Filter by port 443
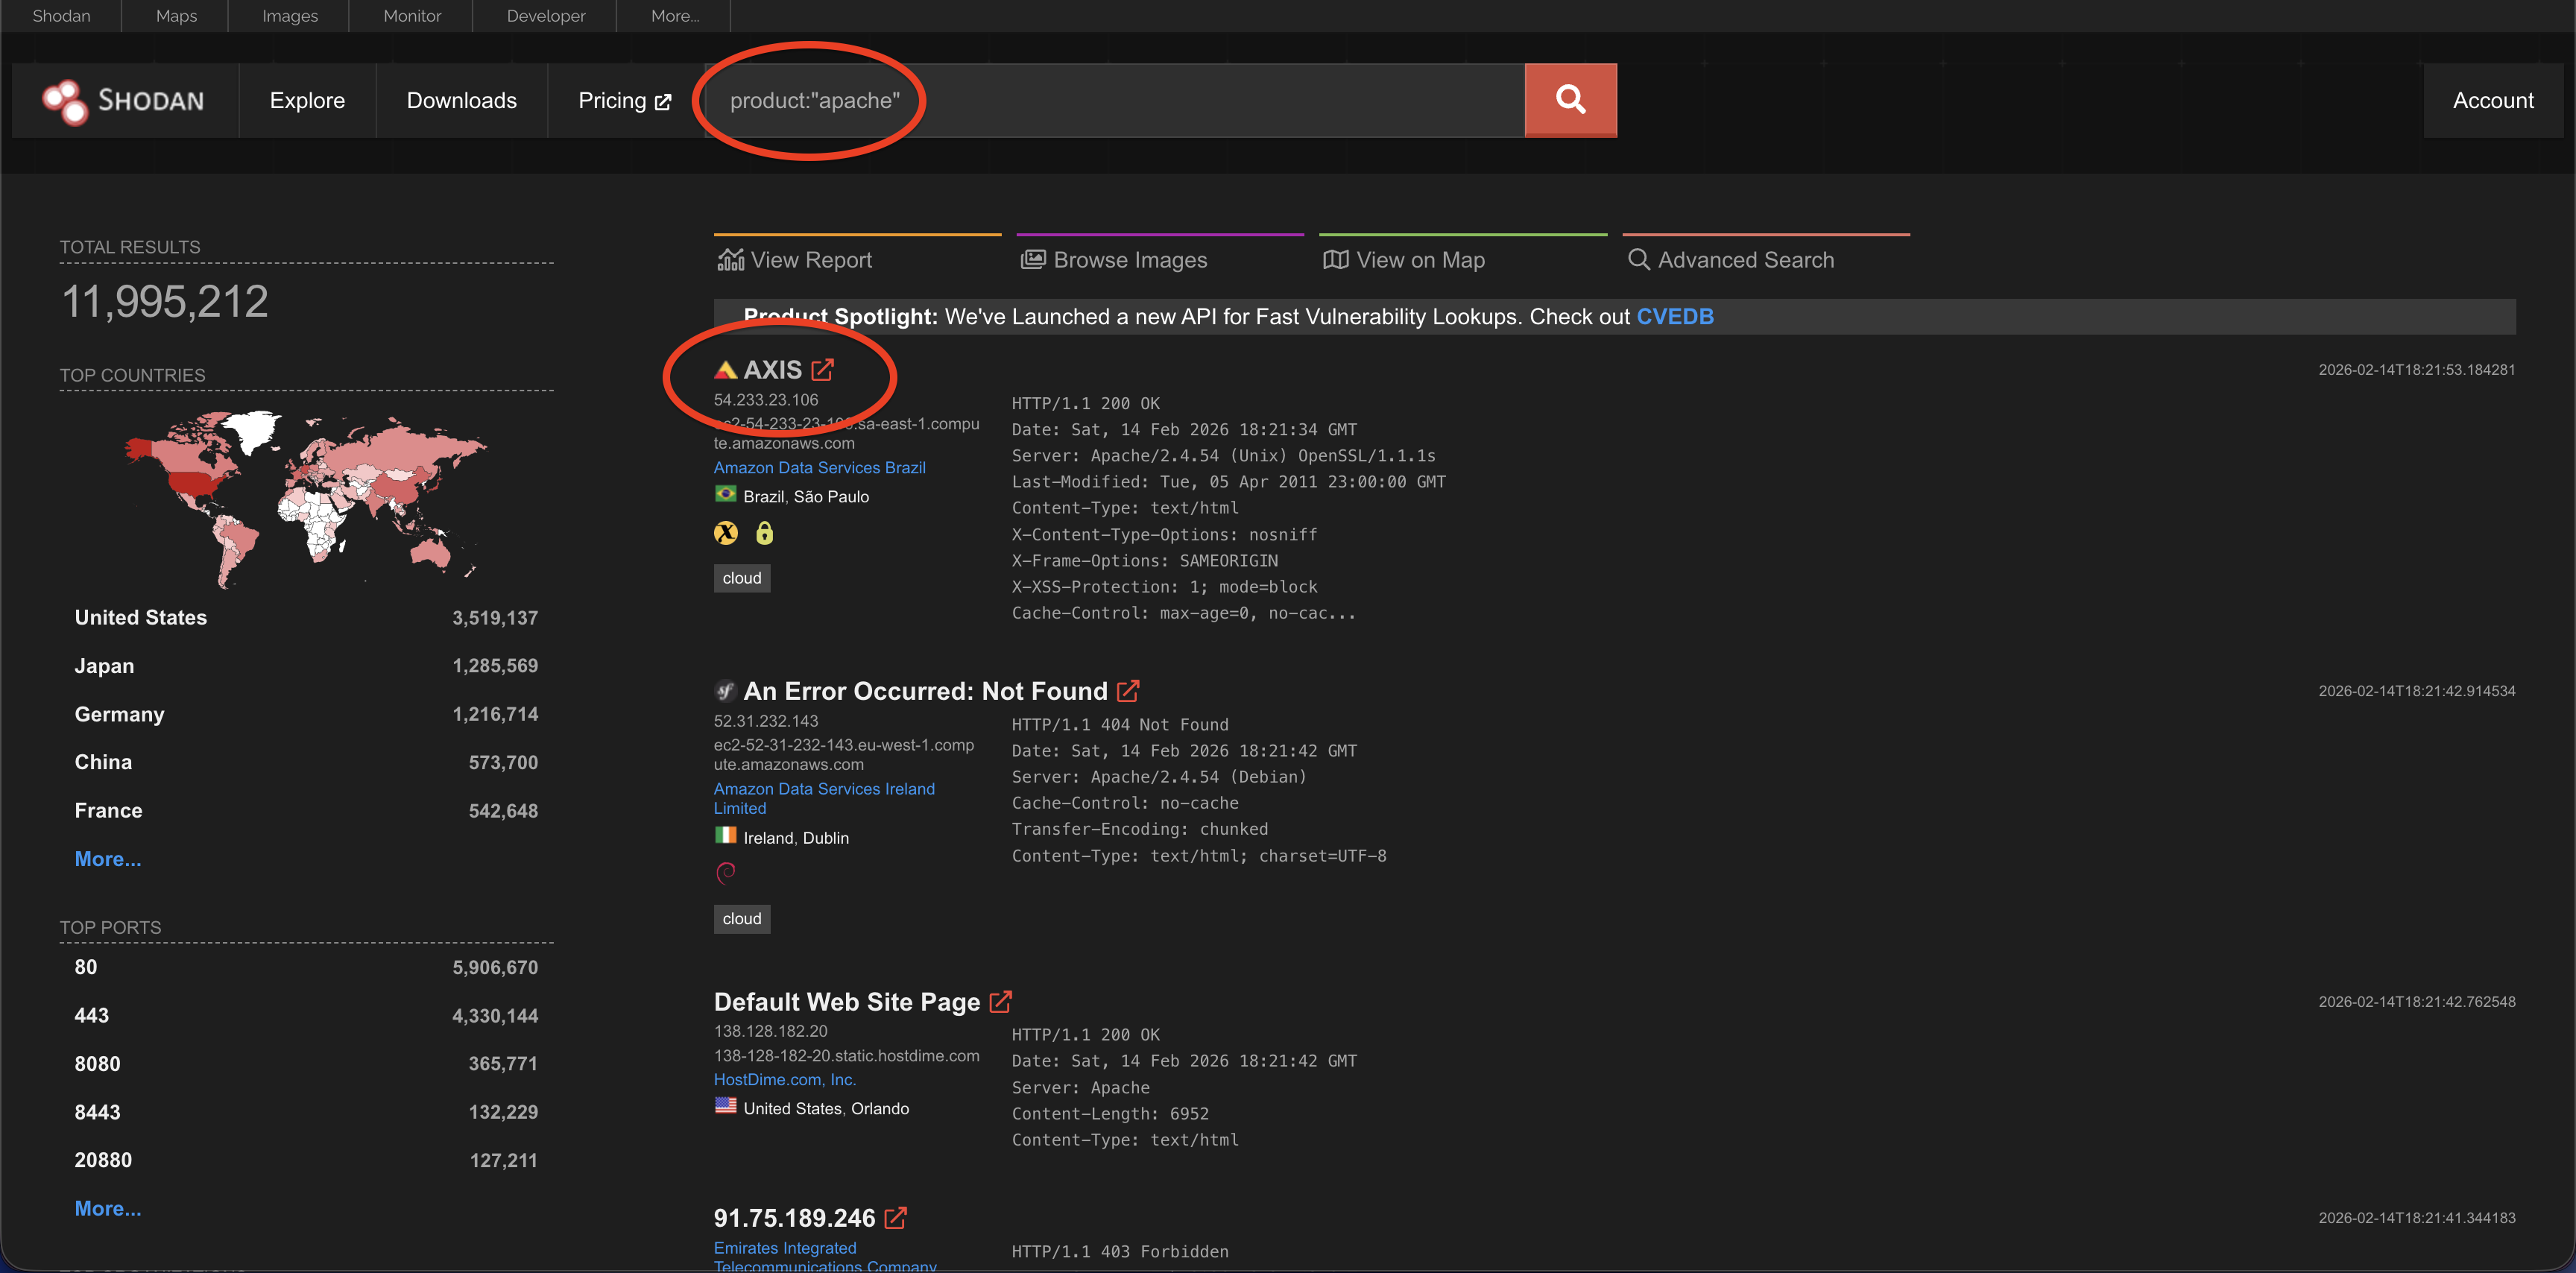Viewport: 2576px width, 1273px height. pyautogui.click(x=92, y=1015)
